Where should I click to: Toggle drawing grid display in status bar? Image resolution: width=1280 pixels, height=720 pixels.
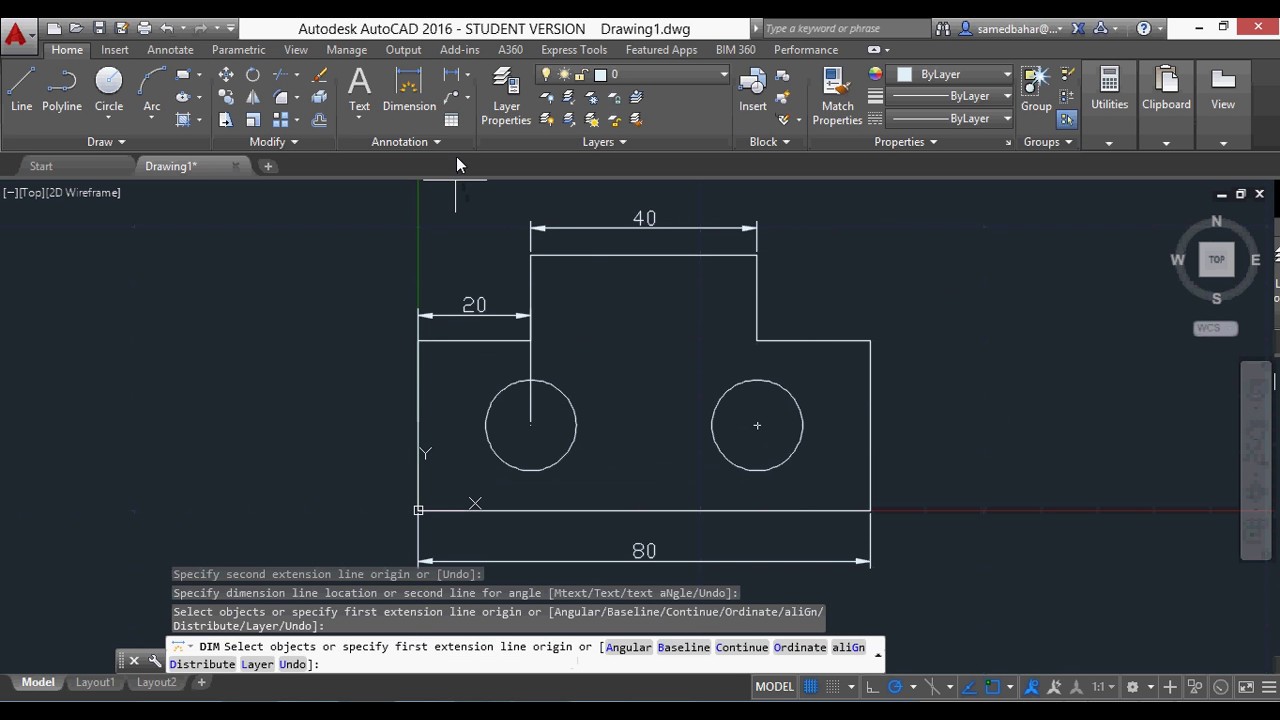(x=810, y=687)
